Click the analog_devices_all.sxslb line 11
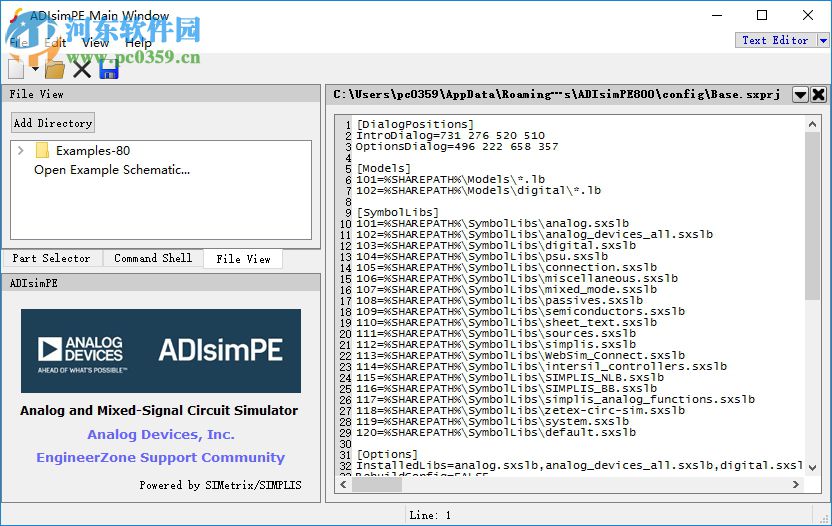This screenshot has height=526, width=832. pyautogui.click(x=534, y=234)
